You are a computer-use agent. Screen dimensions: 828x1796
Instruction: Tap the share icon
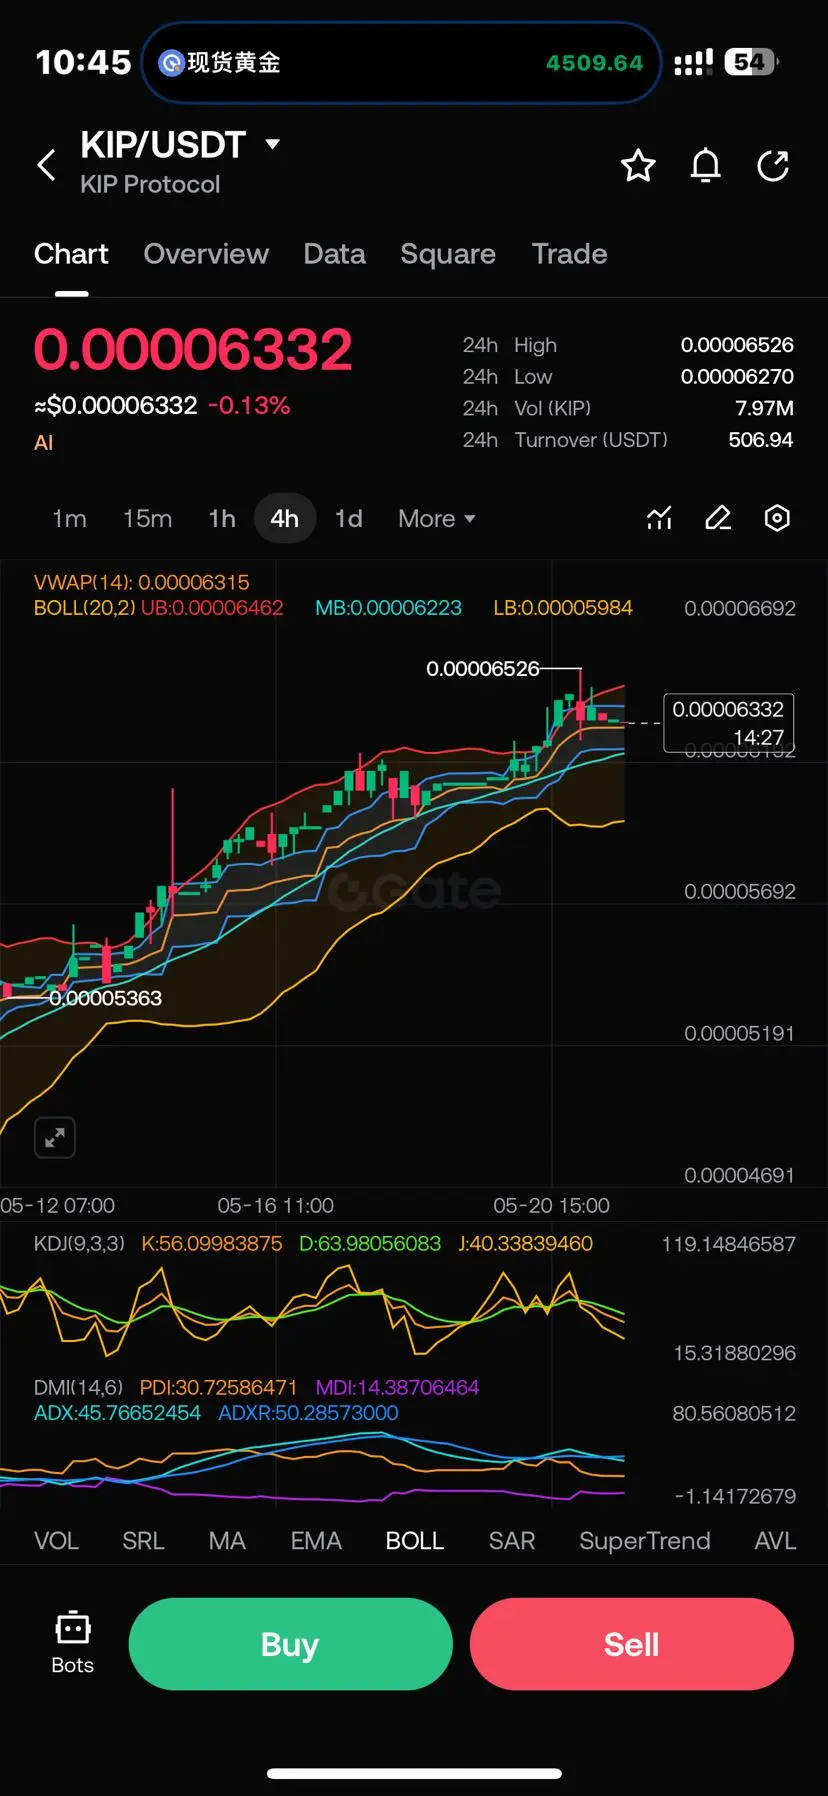tap(773, 165)
